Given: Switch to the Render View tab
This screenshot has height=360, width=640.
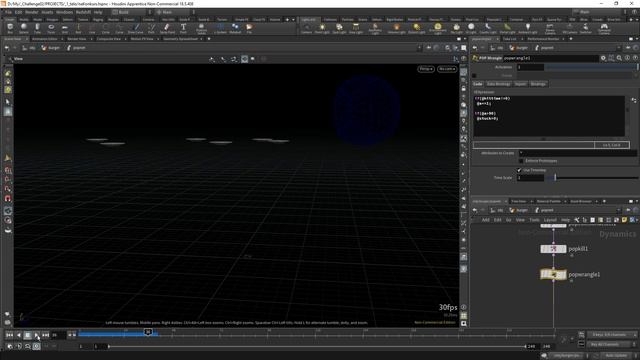Looking at the screenshot, I should (x=76, y=39).
